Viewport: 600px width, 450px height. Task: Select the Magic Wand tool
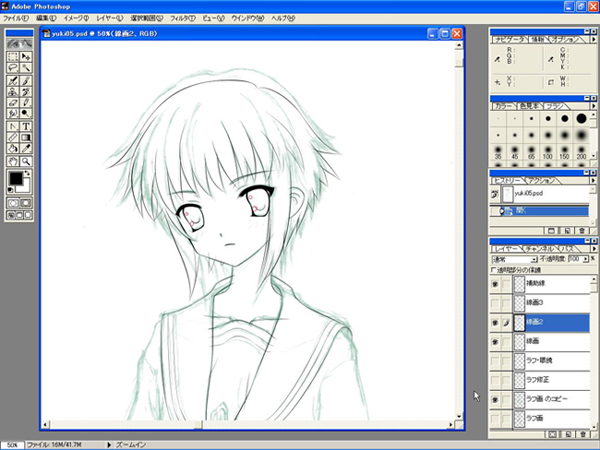tap(26, 68)
